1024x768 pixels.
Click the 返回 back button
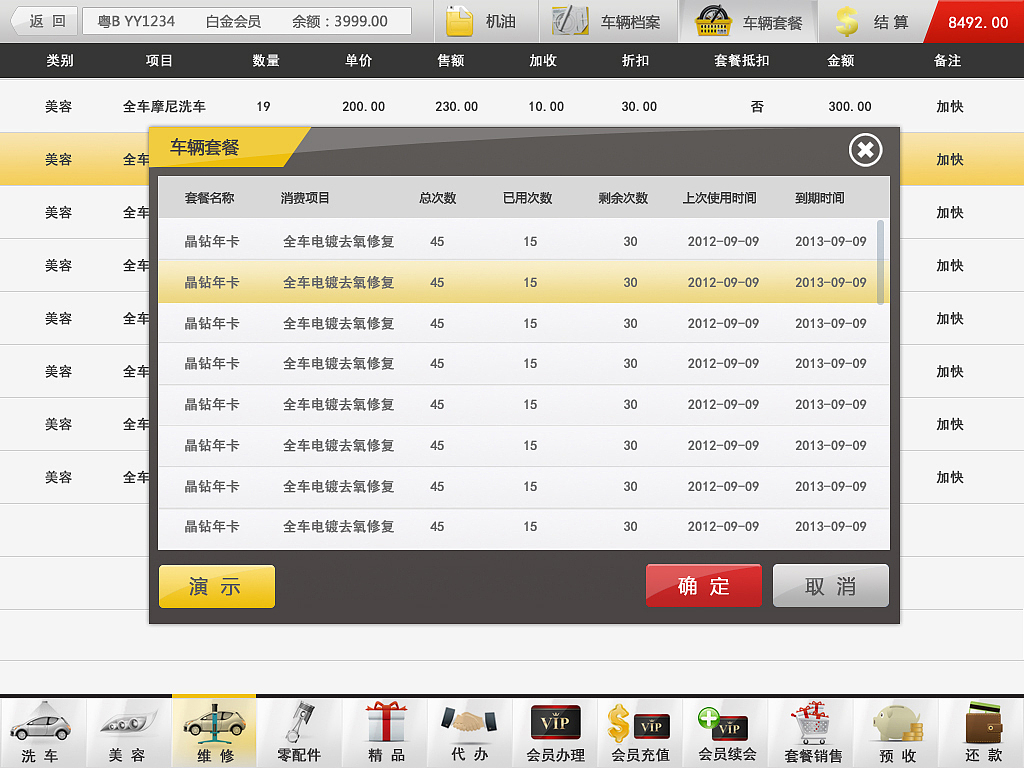pos(44,21)
